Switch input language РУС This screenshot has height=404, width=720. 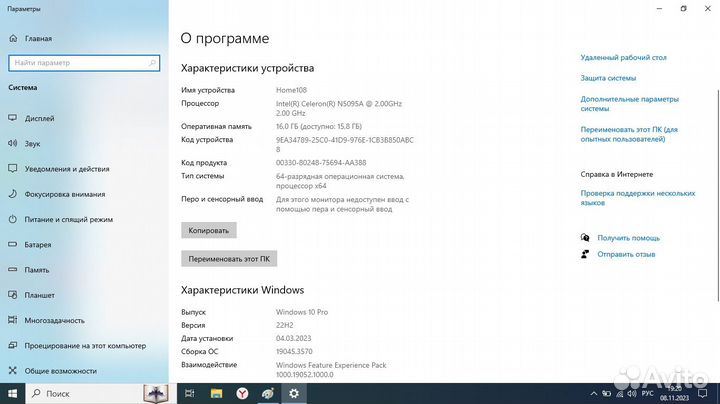[x=647, y=394]
